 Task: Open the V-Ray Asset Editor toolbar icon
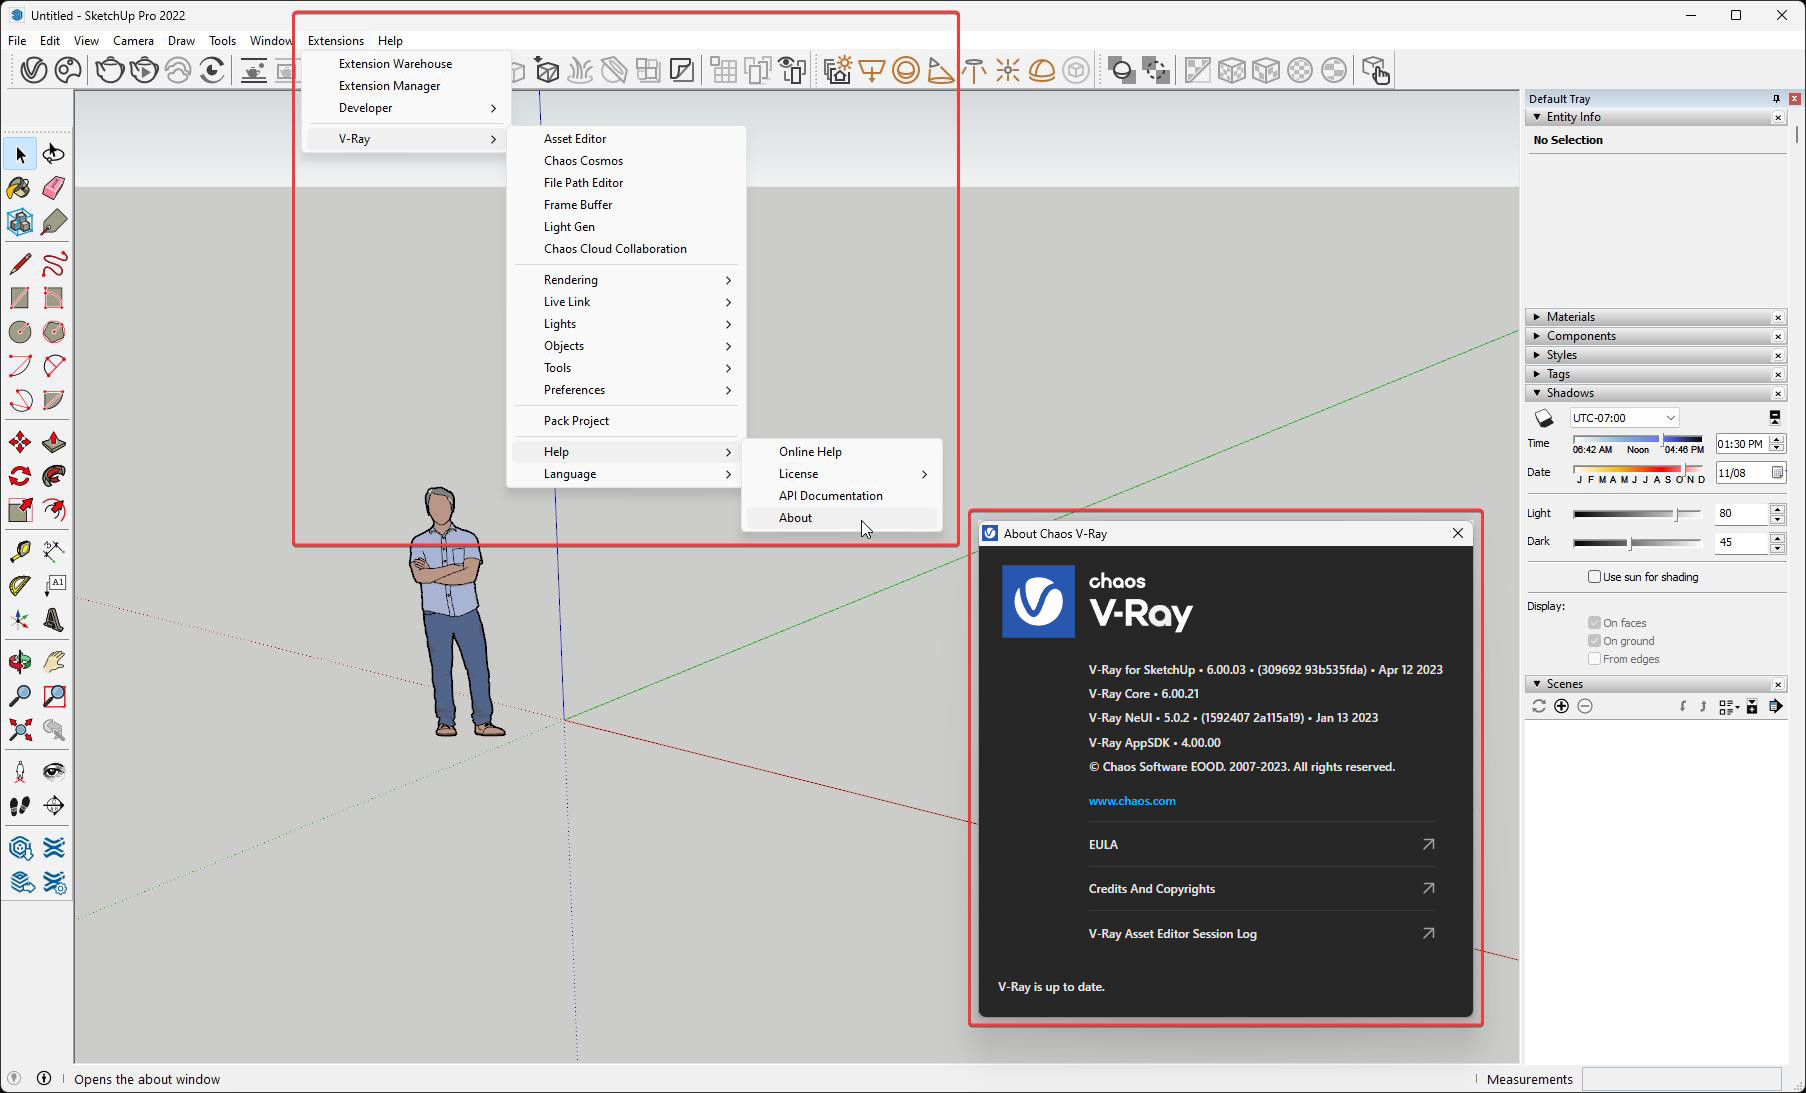[x=33, y=70]
